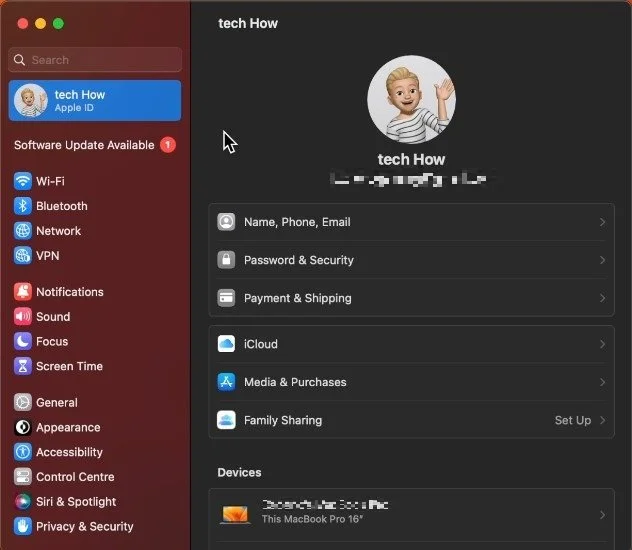Image resolution: width=632 pixels, height=550 pixels.
Task: Click the Family Sharing icon
Action: pos(226,420)
